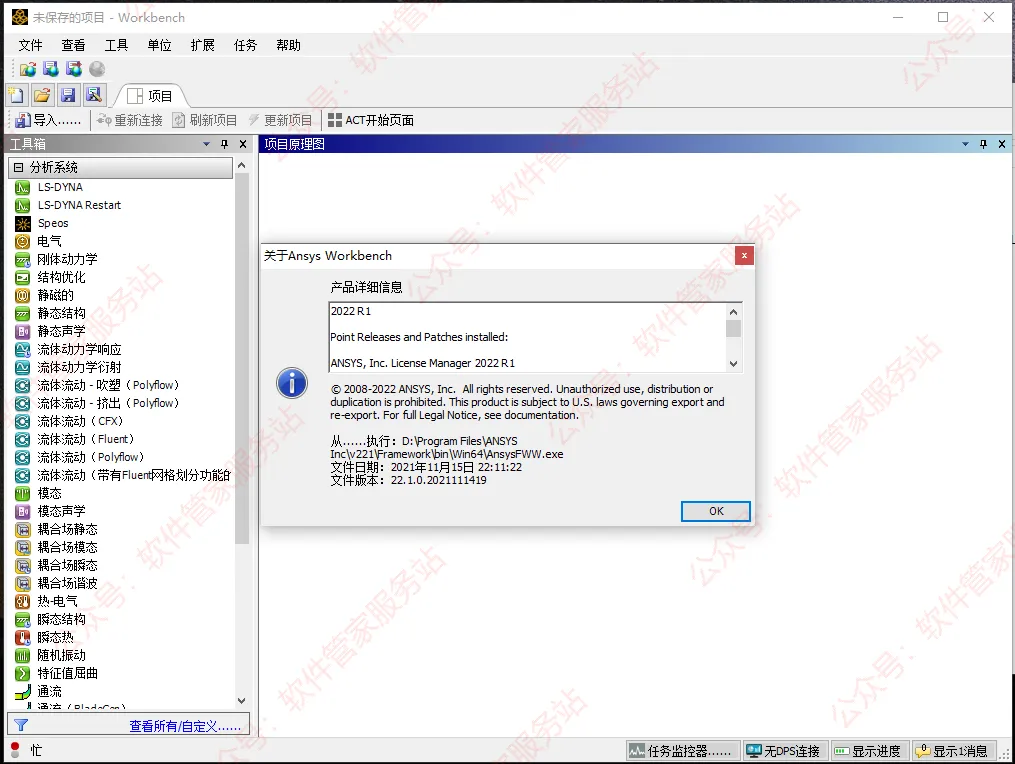The image size is (1015, 764).
Task: Select 静态结构 static structural icon
Action: (x=23, y=313)
